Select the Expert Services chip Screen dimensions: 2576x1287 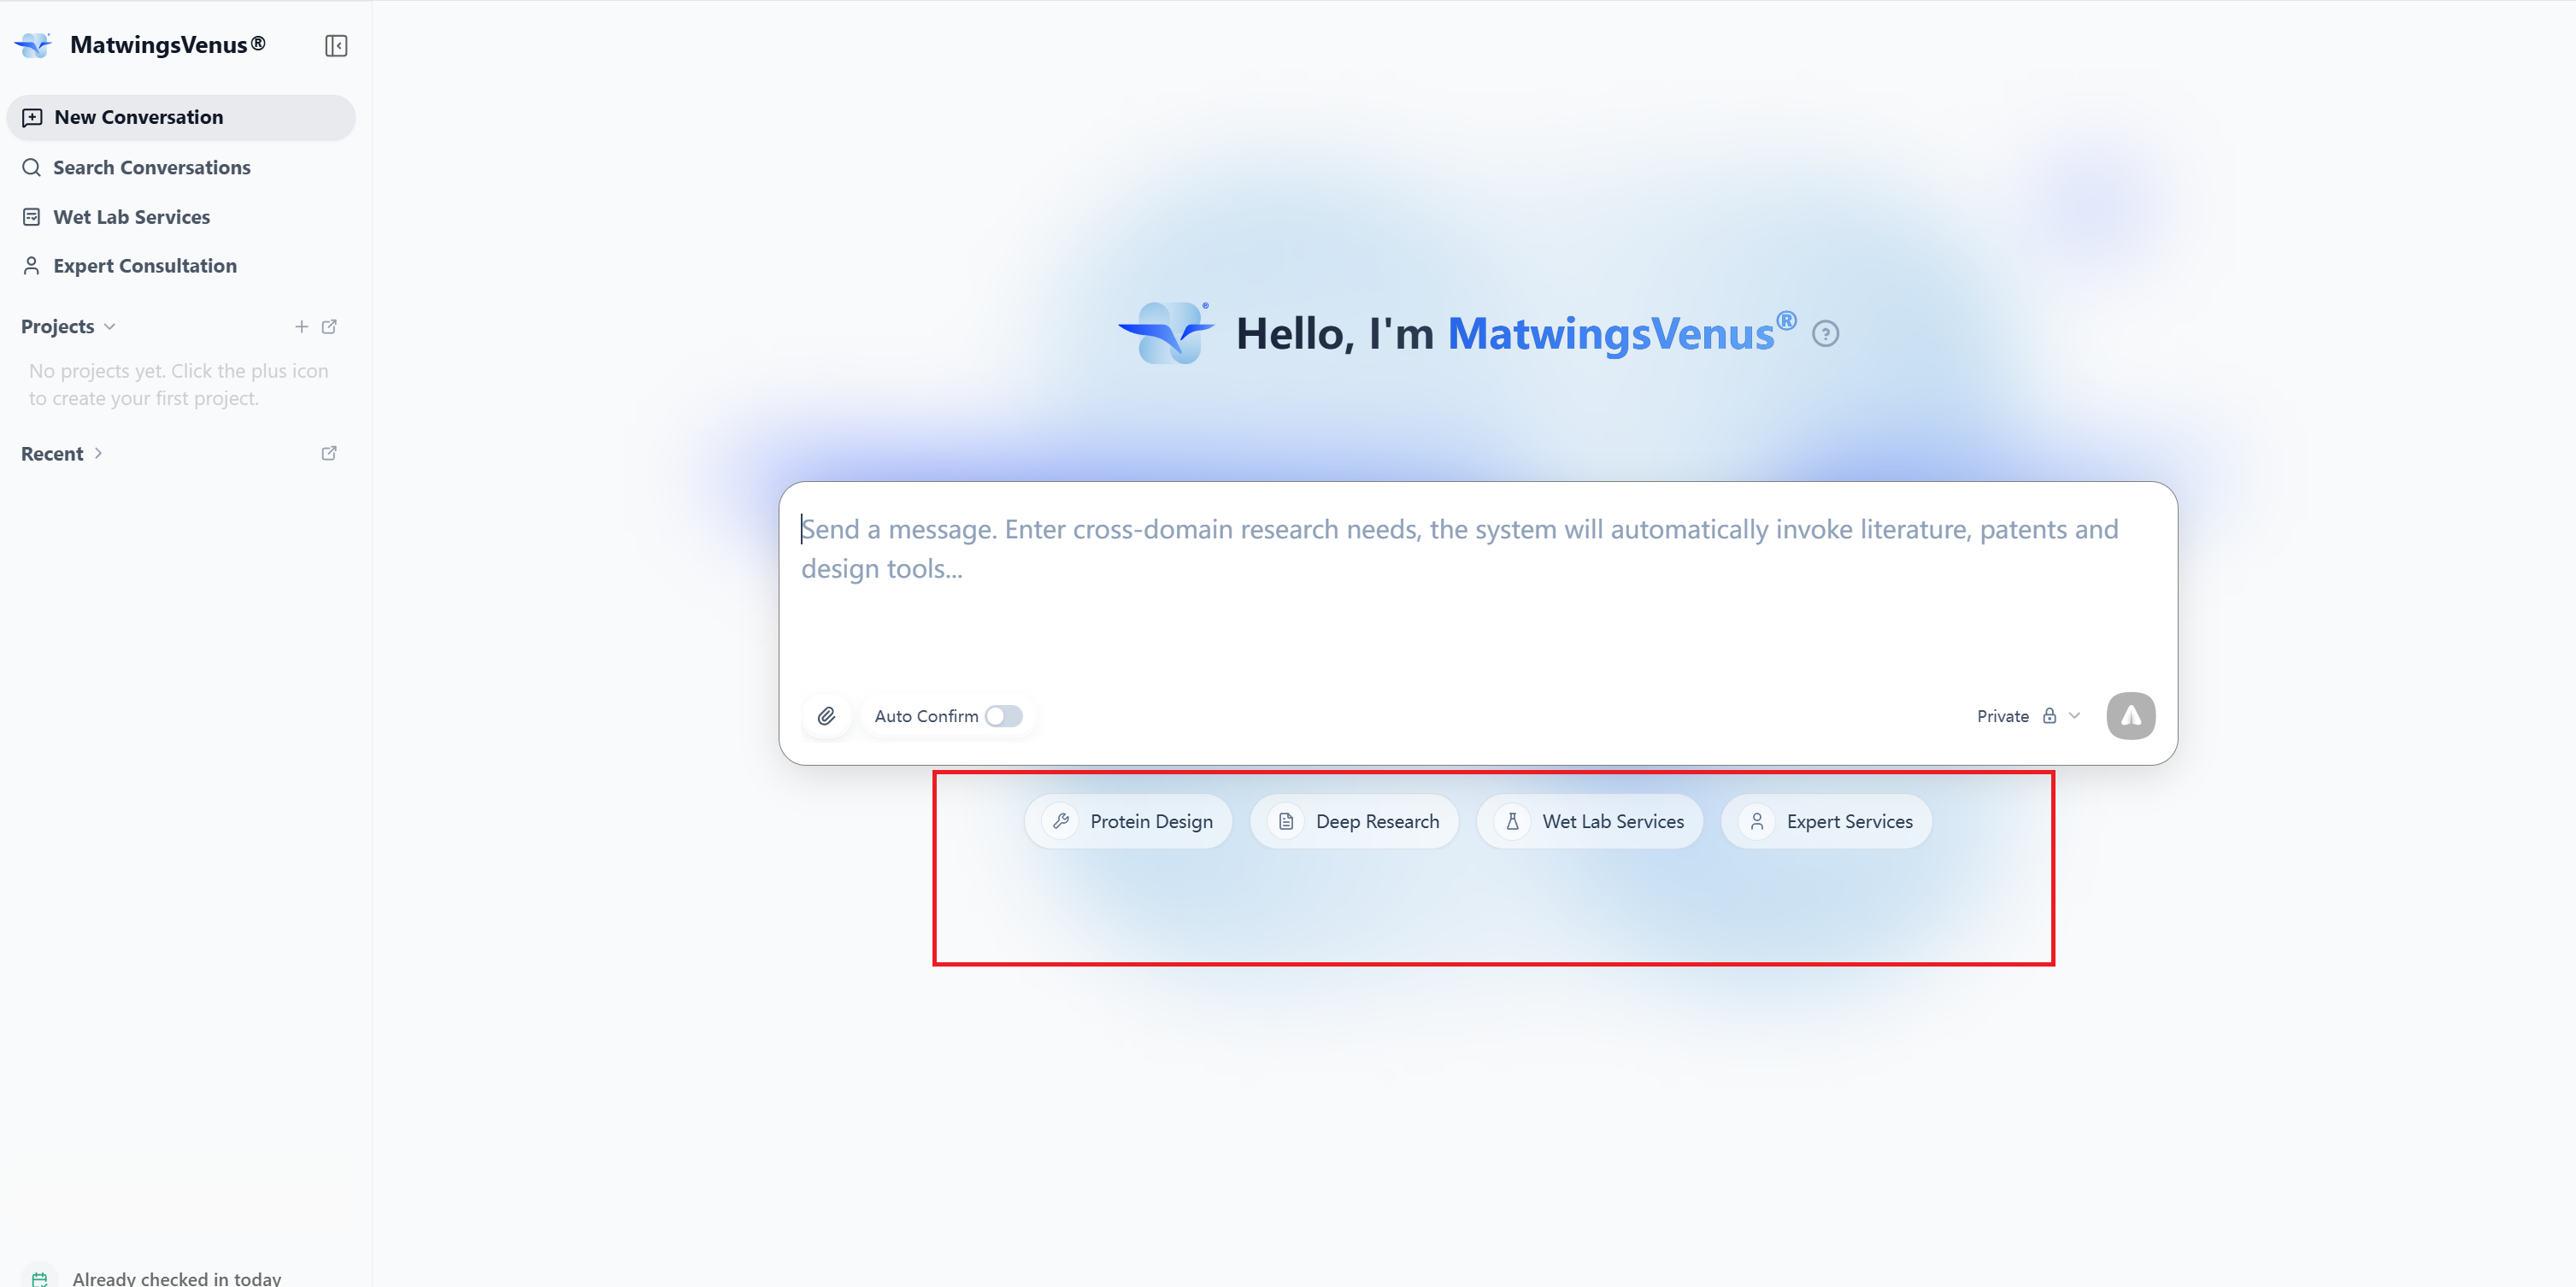point(1826,822)
